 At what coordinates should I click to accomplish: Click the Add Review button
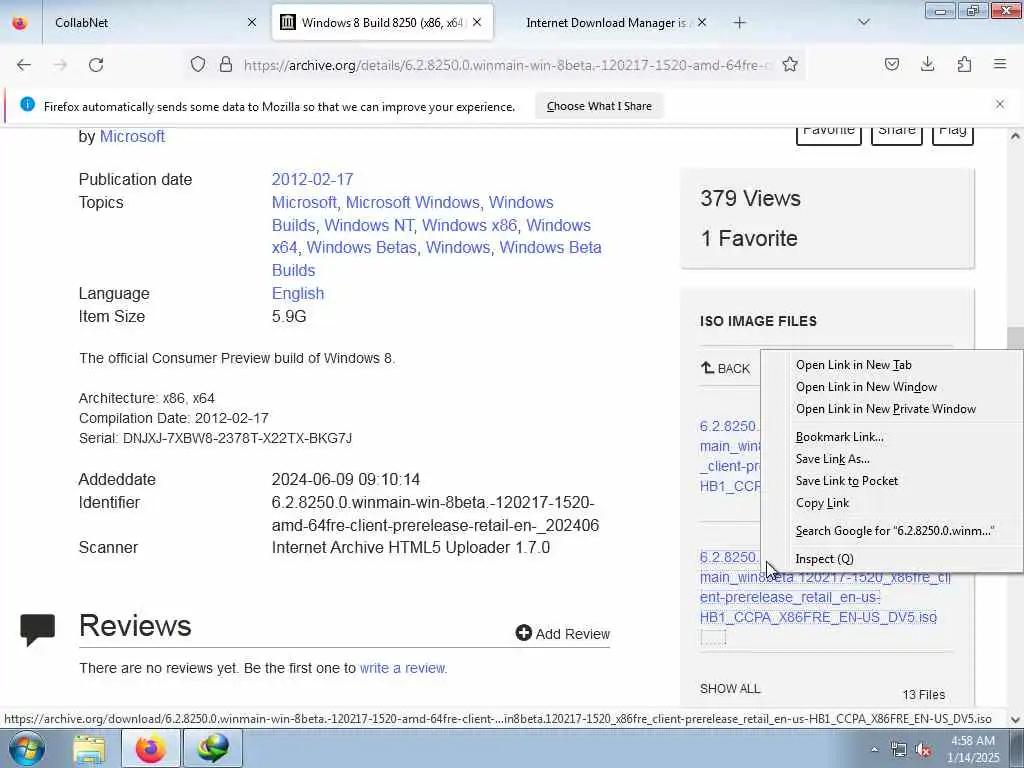[562, 633]
